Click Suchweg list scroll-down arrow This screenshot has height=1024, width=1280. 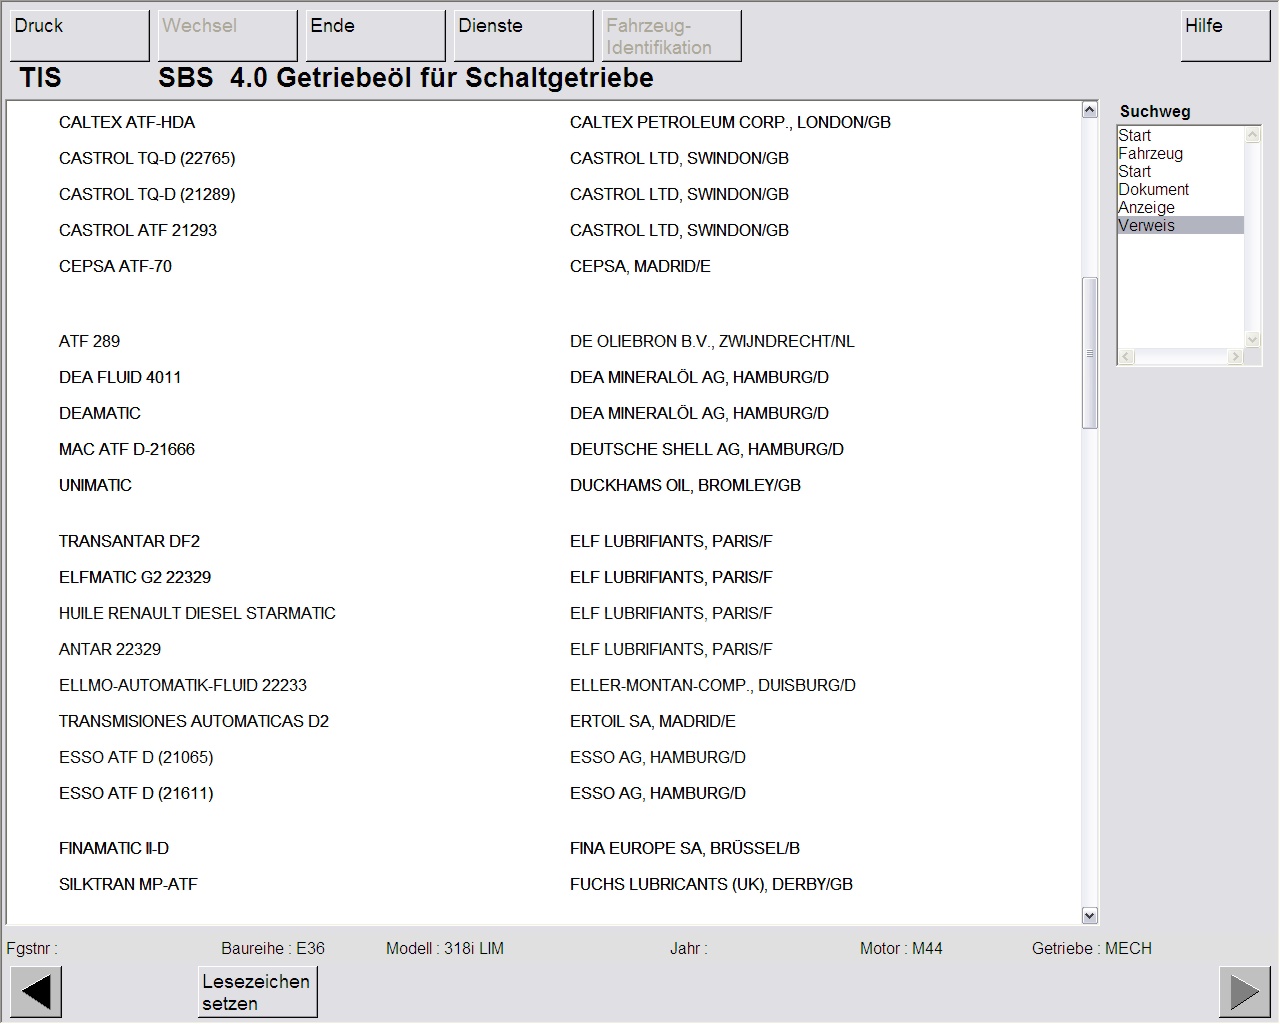point(1252,339)
